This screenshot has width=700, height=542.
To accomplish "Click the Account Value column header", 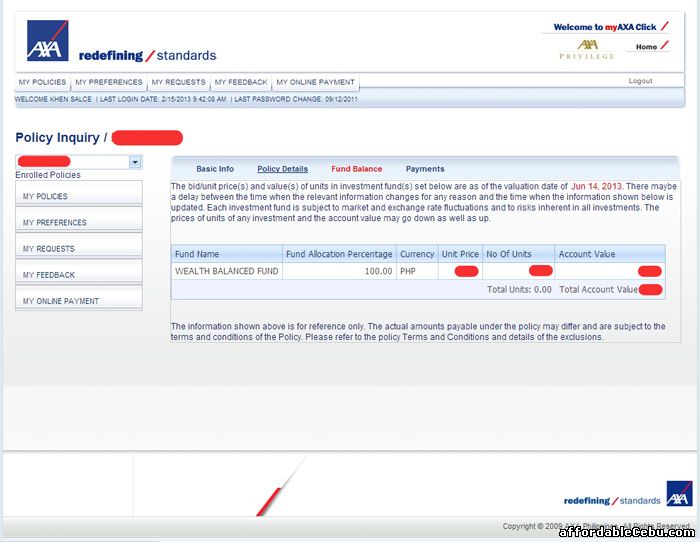I will tap(610, 254).
